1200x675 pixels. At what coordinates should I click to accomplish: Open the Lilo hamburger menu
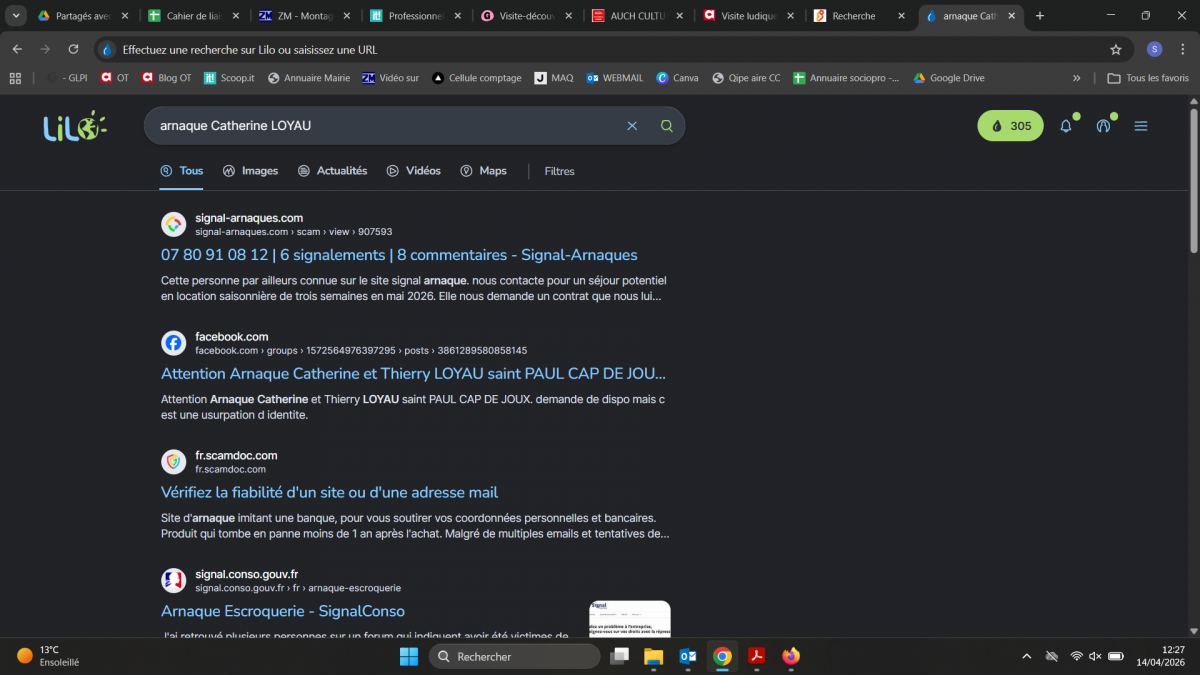[1141, 126]
